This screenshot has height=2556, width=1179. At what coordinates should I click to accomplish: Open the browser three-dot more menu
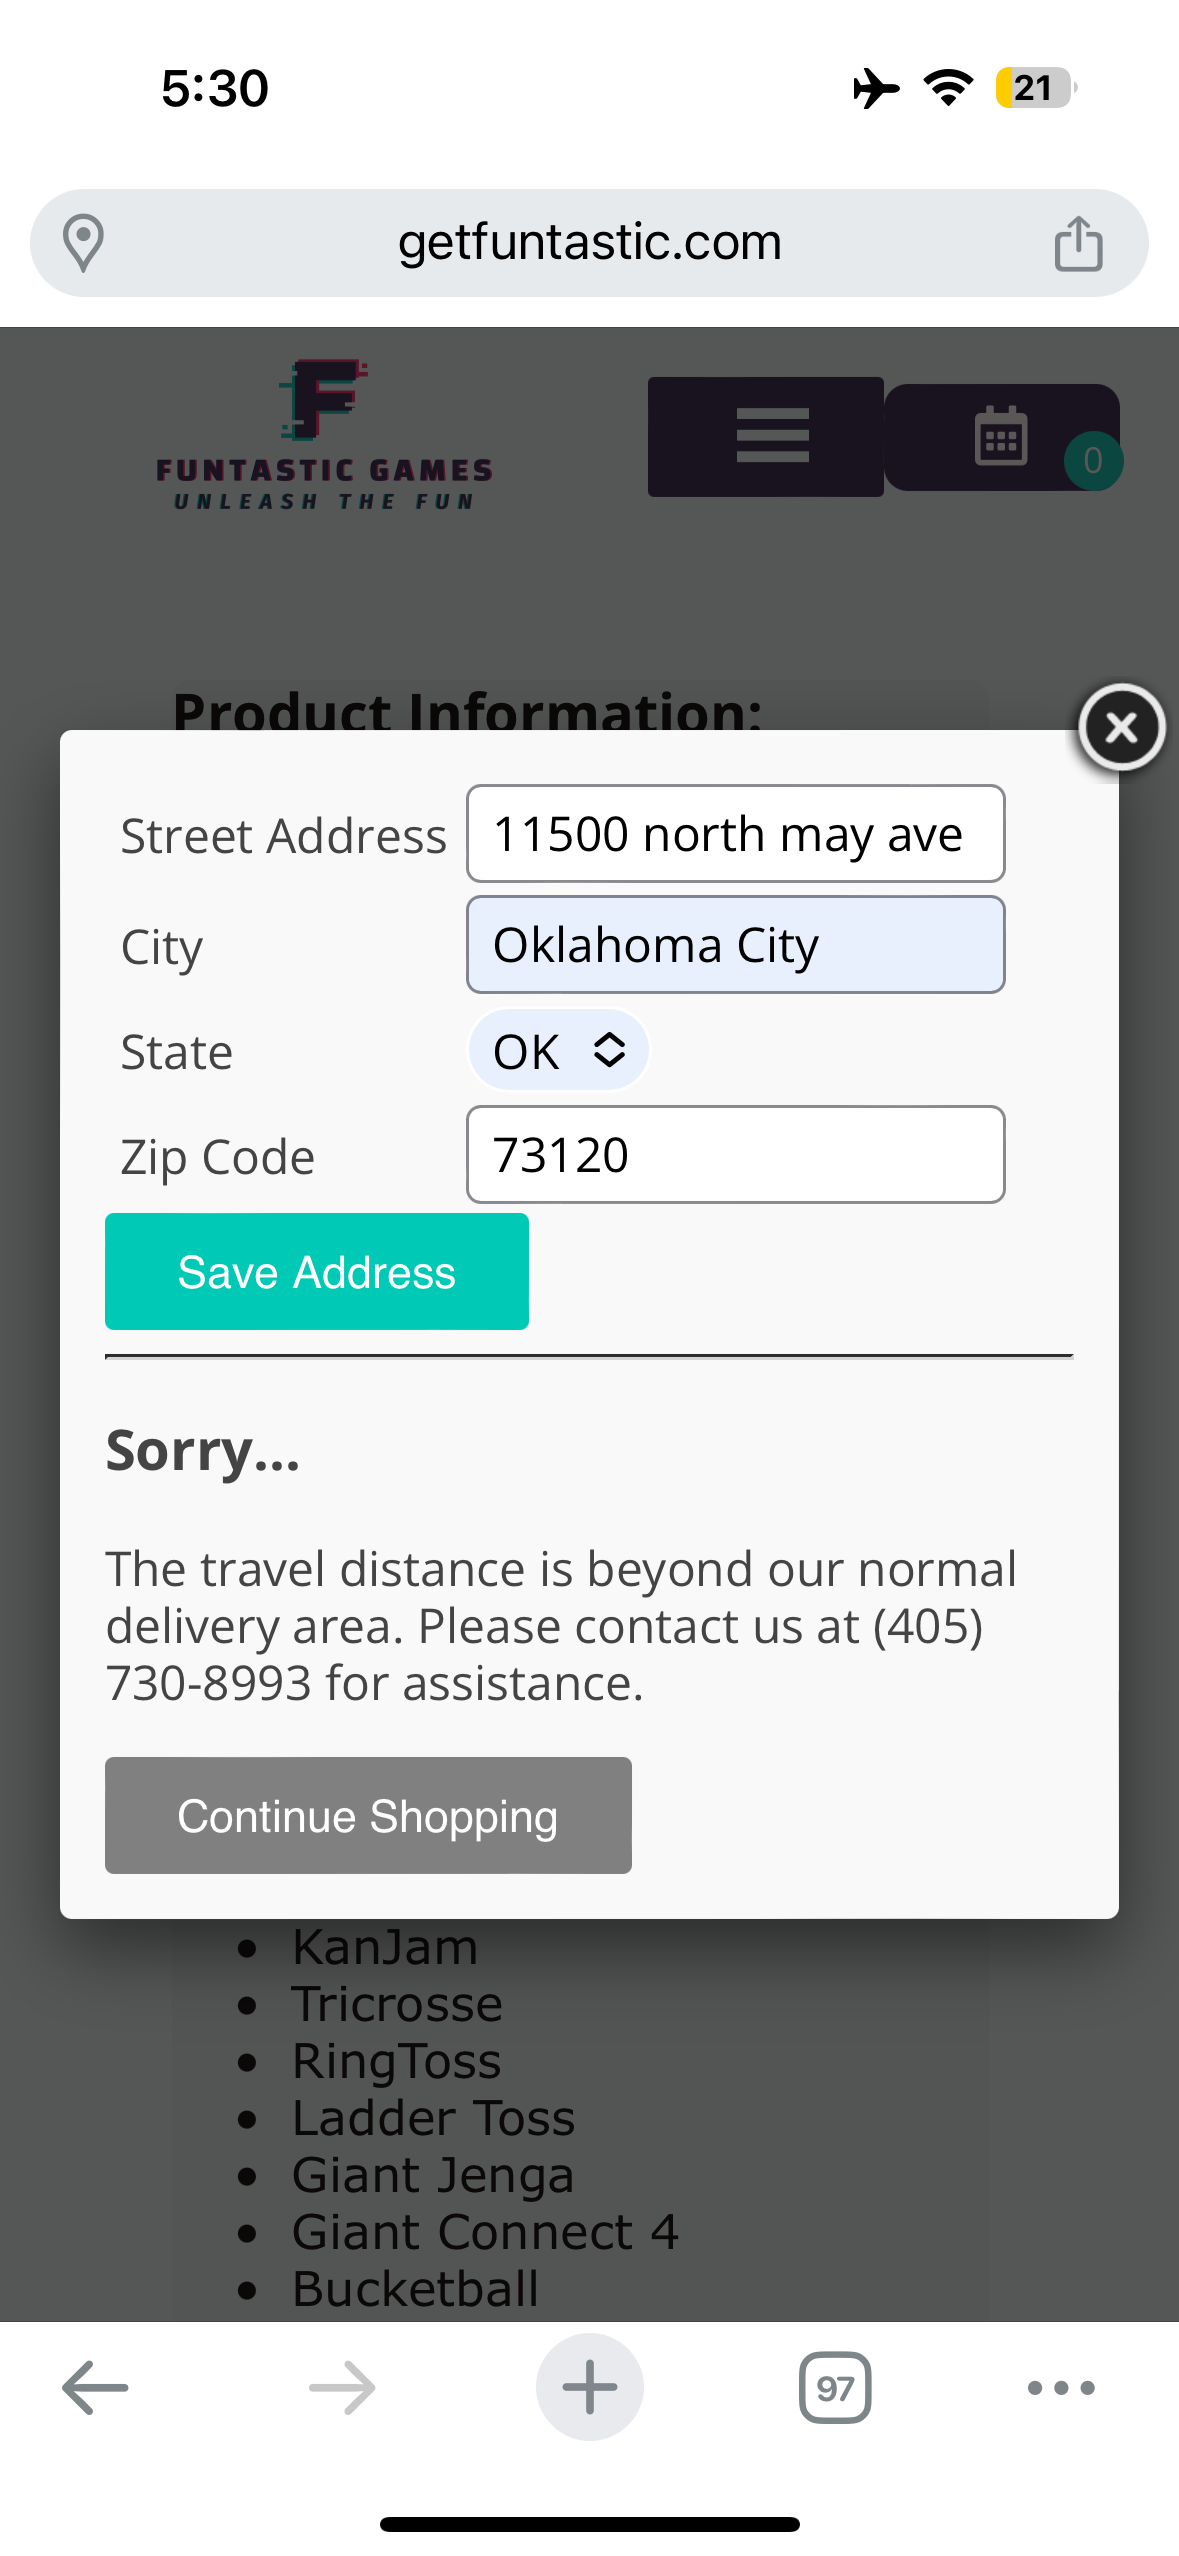(x=1061, y=2387)
